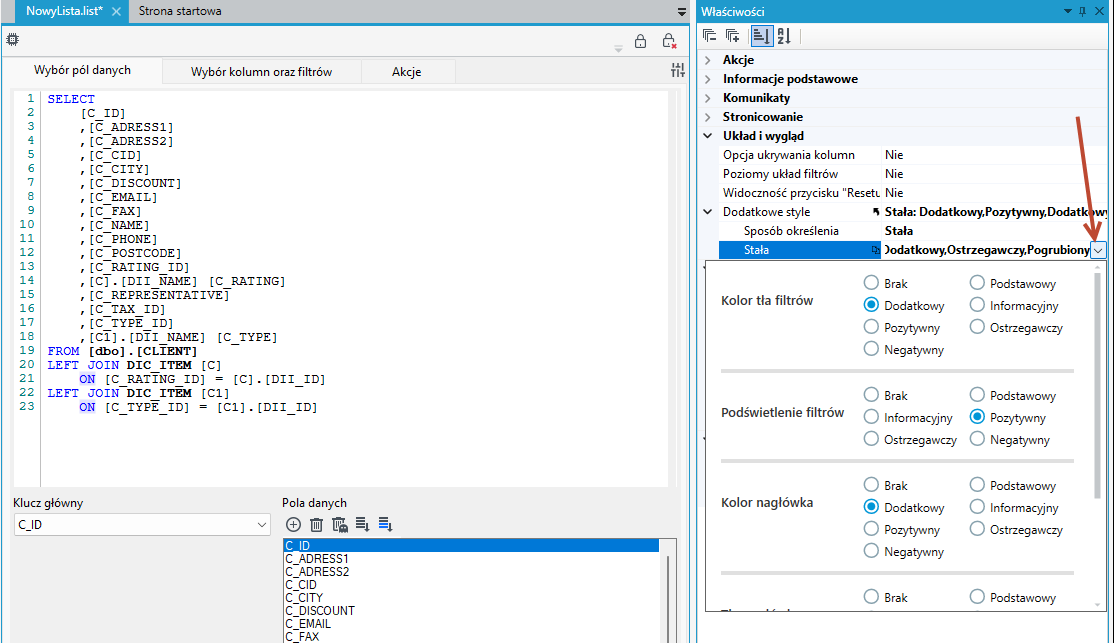Click the gray lines-with-arrow icon under Pola danych
The height and width of the screenshot is (643, 1114).
(x=362, y=524)
